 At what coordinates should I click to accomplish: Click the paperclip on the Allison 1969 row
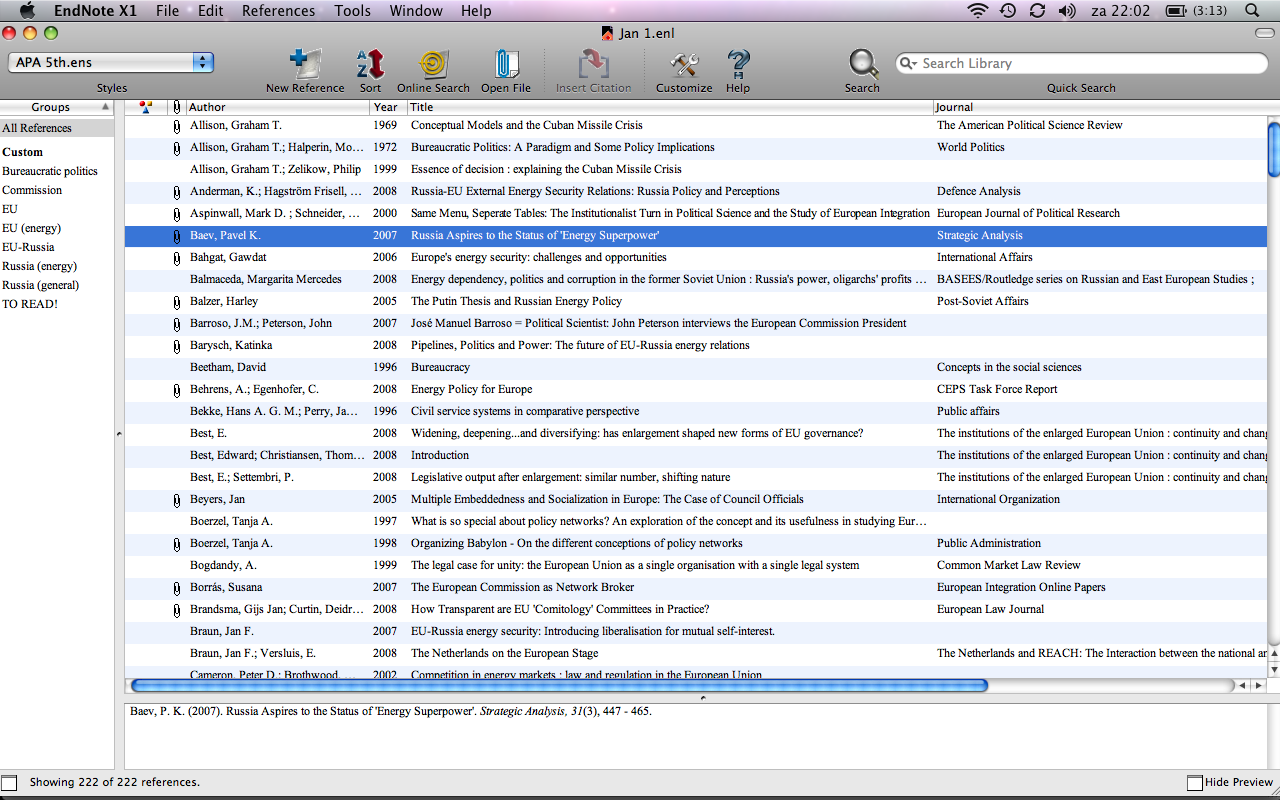point(177,126)
